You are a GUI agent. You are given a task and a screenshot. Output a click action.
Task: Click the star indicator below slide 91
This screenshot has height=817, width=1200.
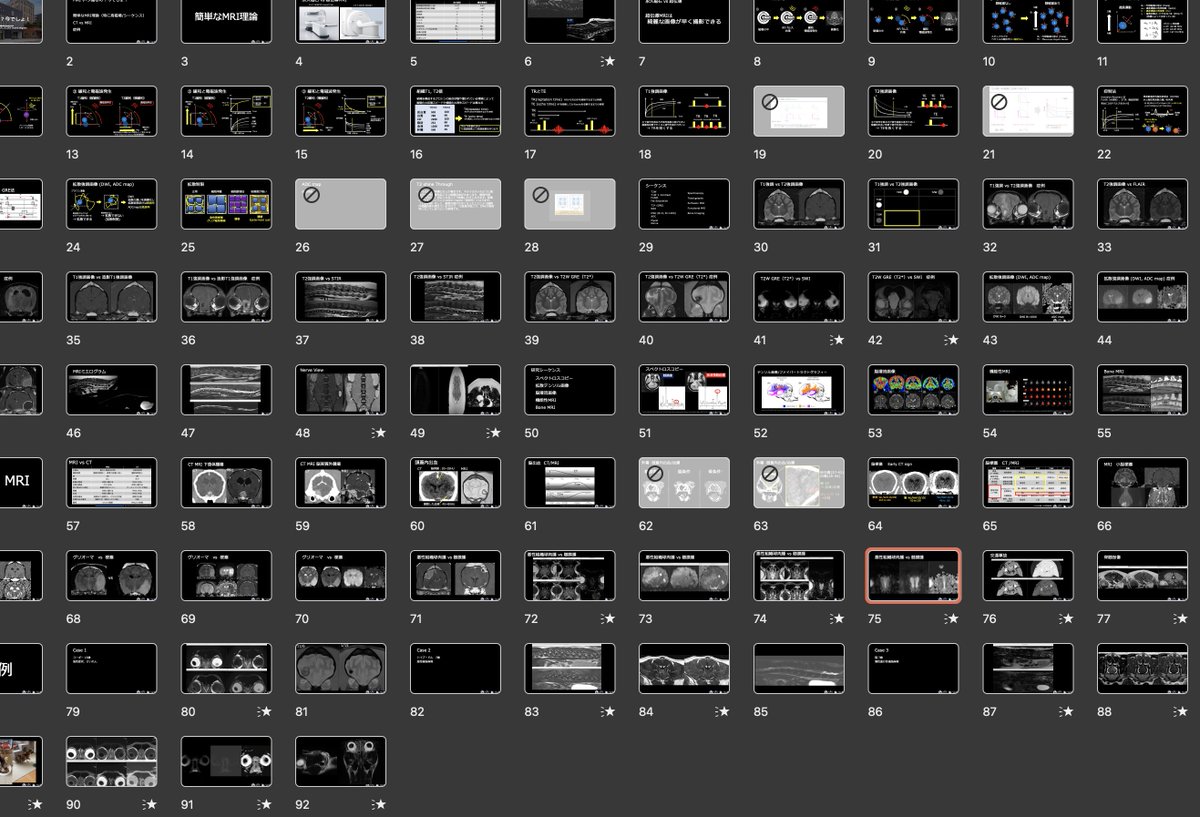pos(264,805)
